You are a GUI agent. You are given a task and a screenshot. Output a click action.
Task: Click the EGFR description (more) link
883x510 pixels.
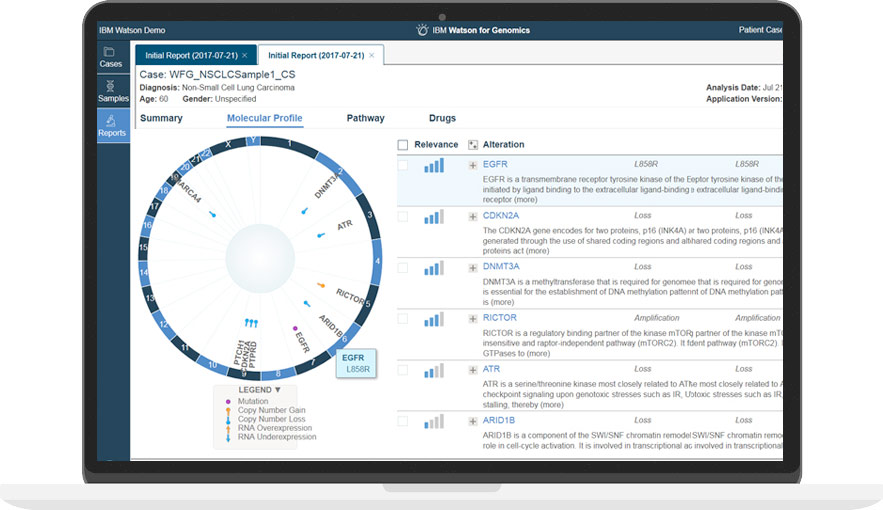(525, 200)
